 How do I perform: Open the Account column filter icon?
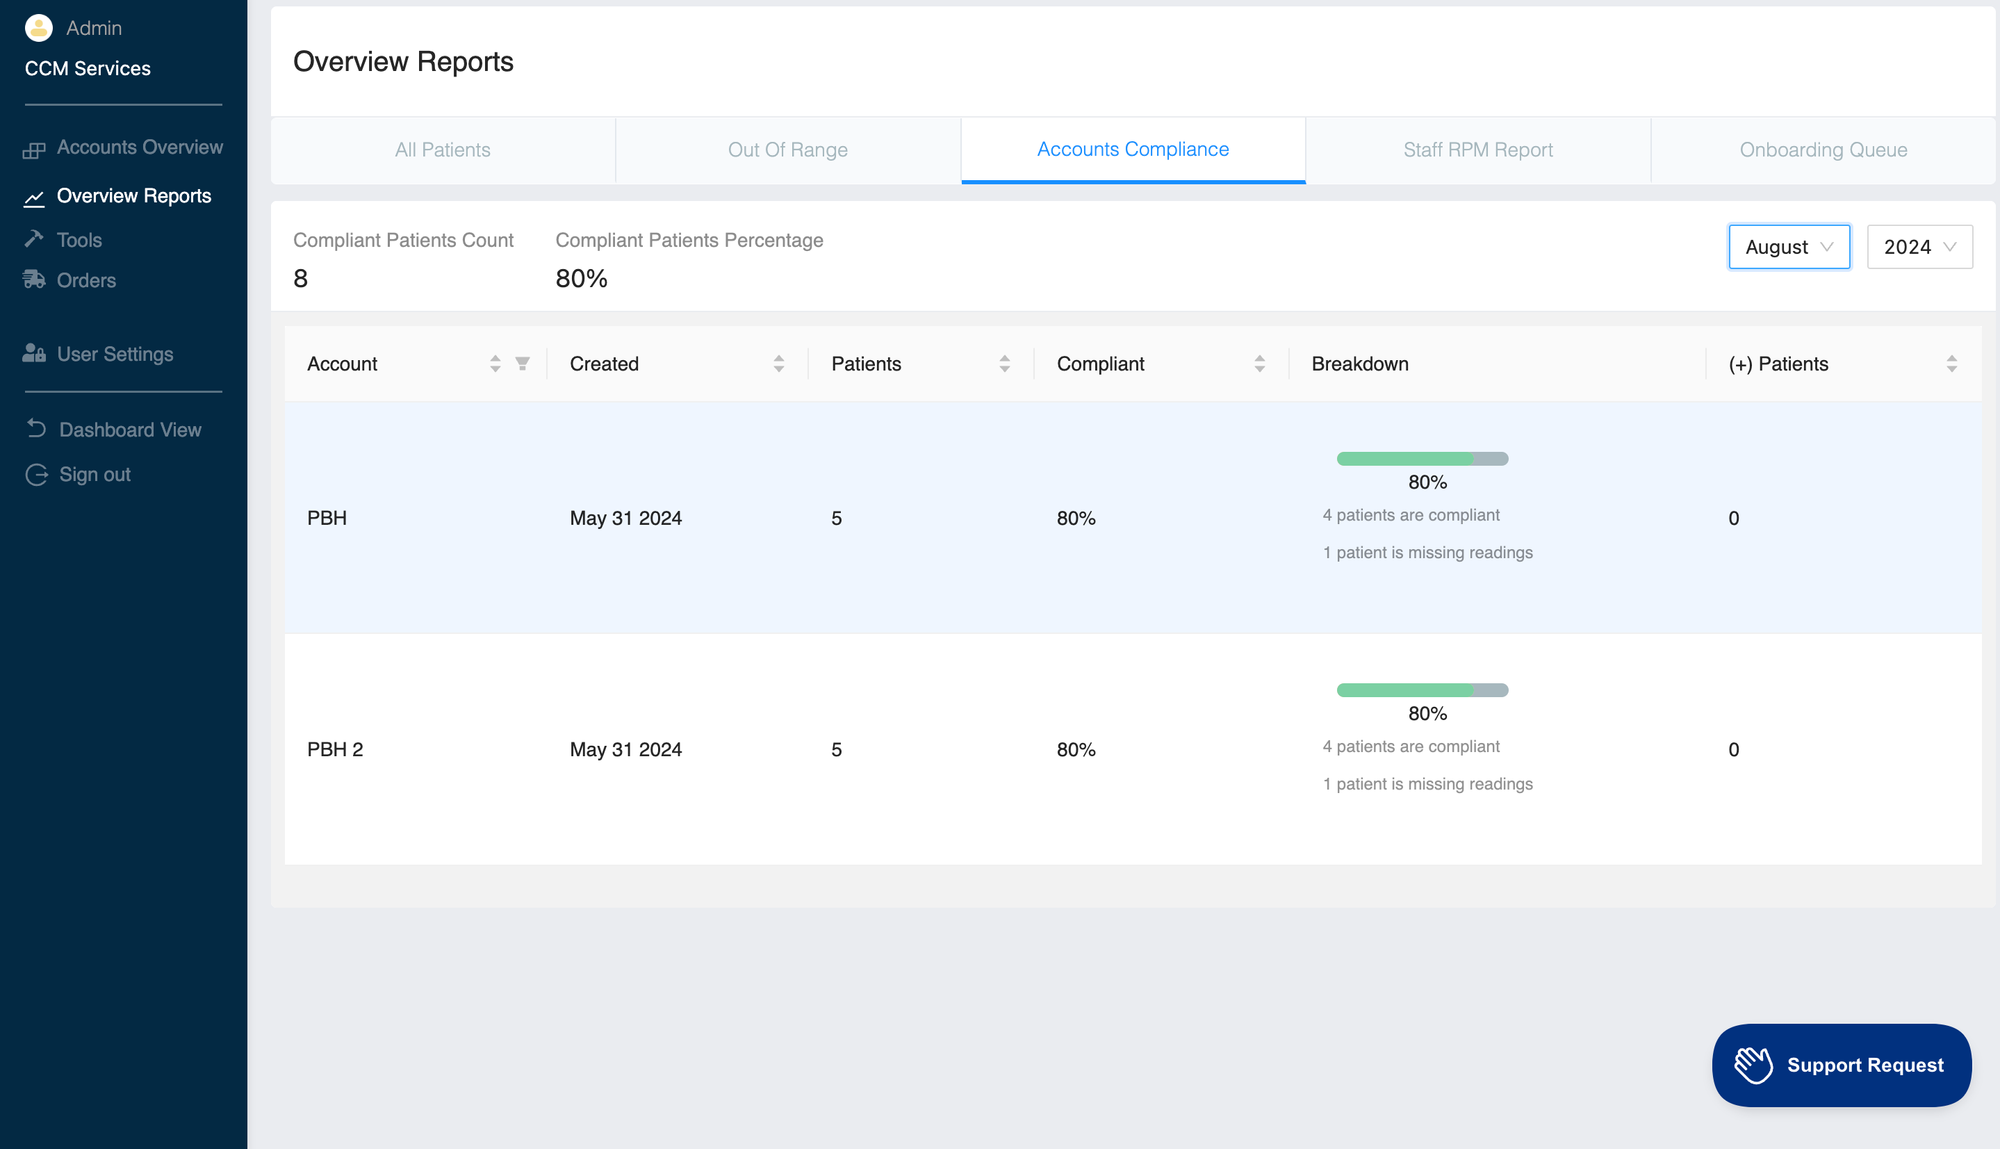[x=522, y=364]
